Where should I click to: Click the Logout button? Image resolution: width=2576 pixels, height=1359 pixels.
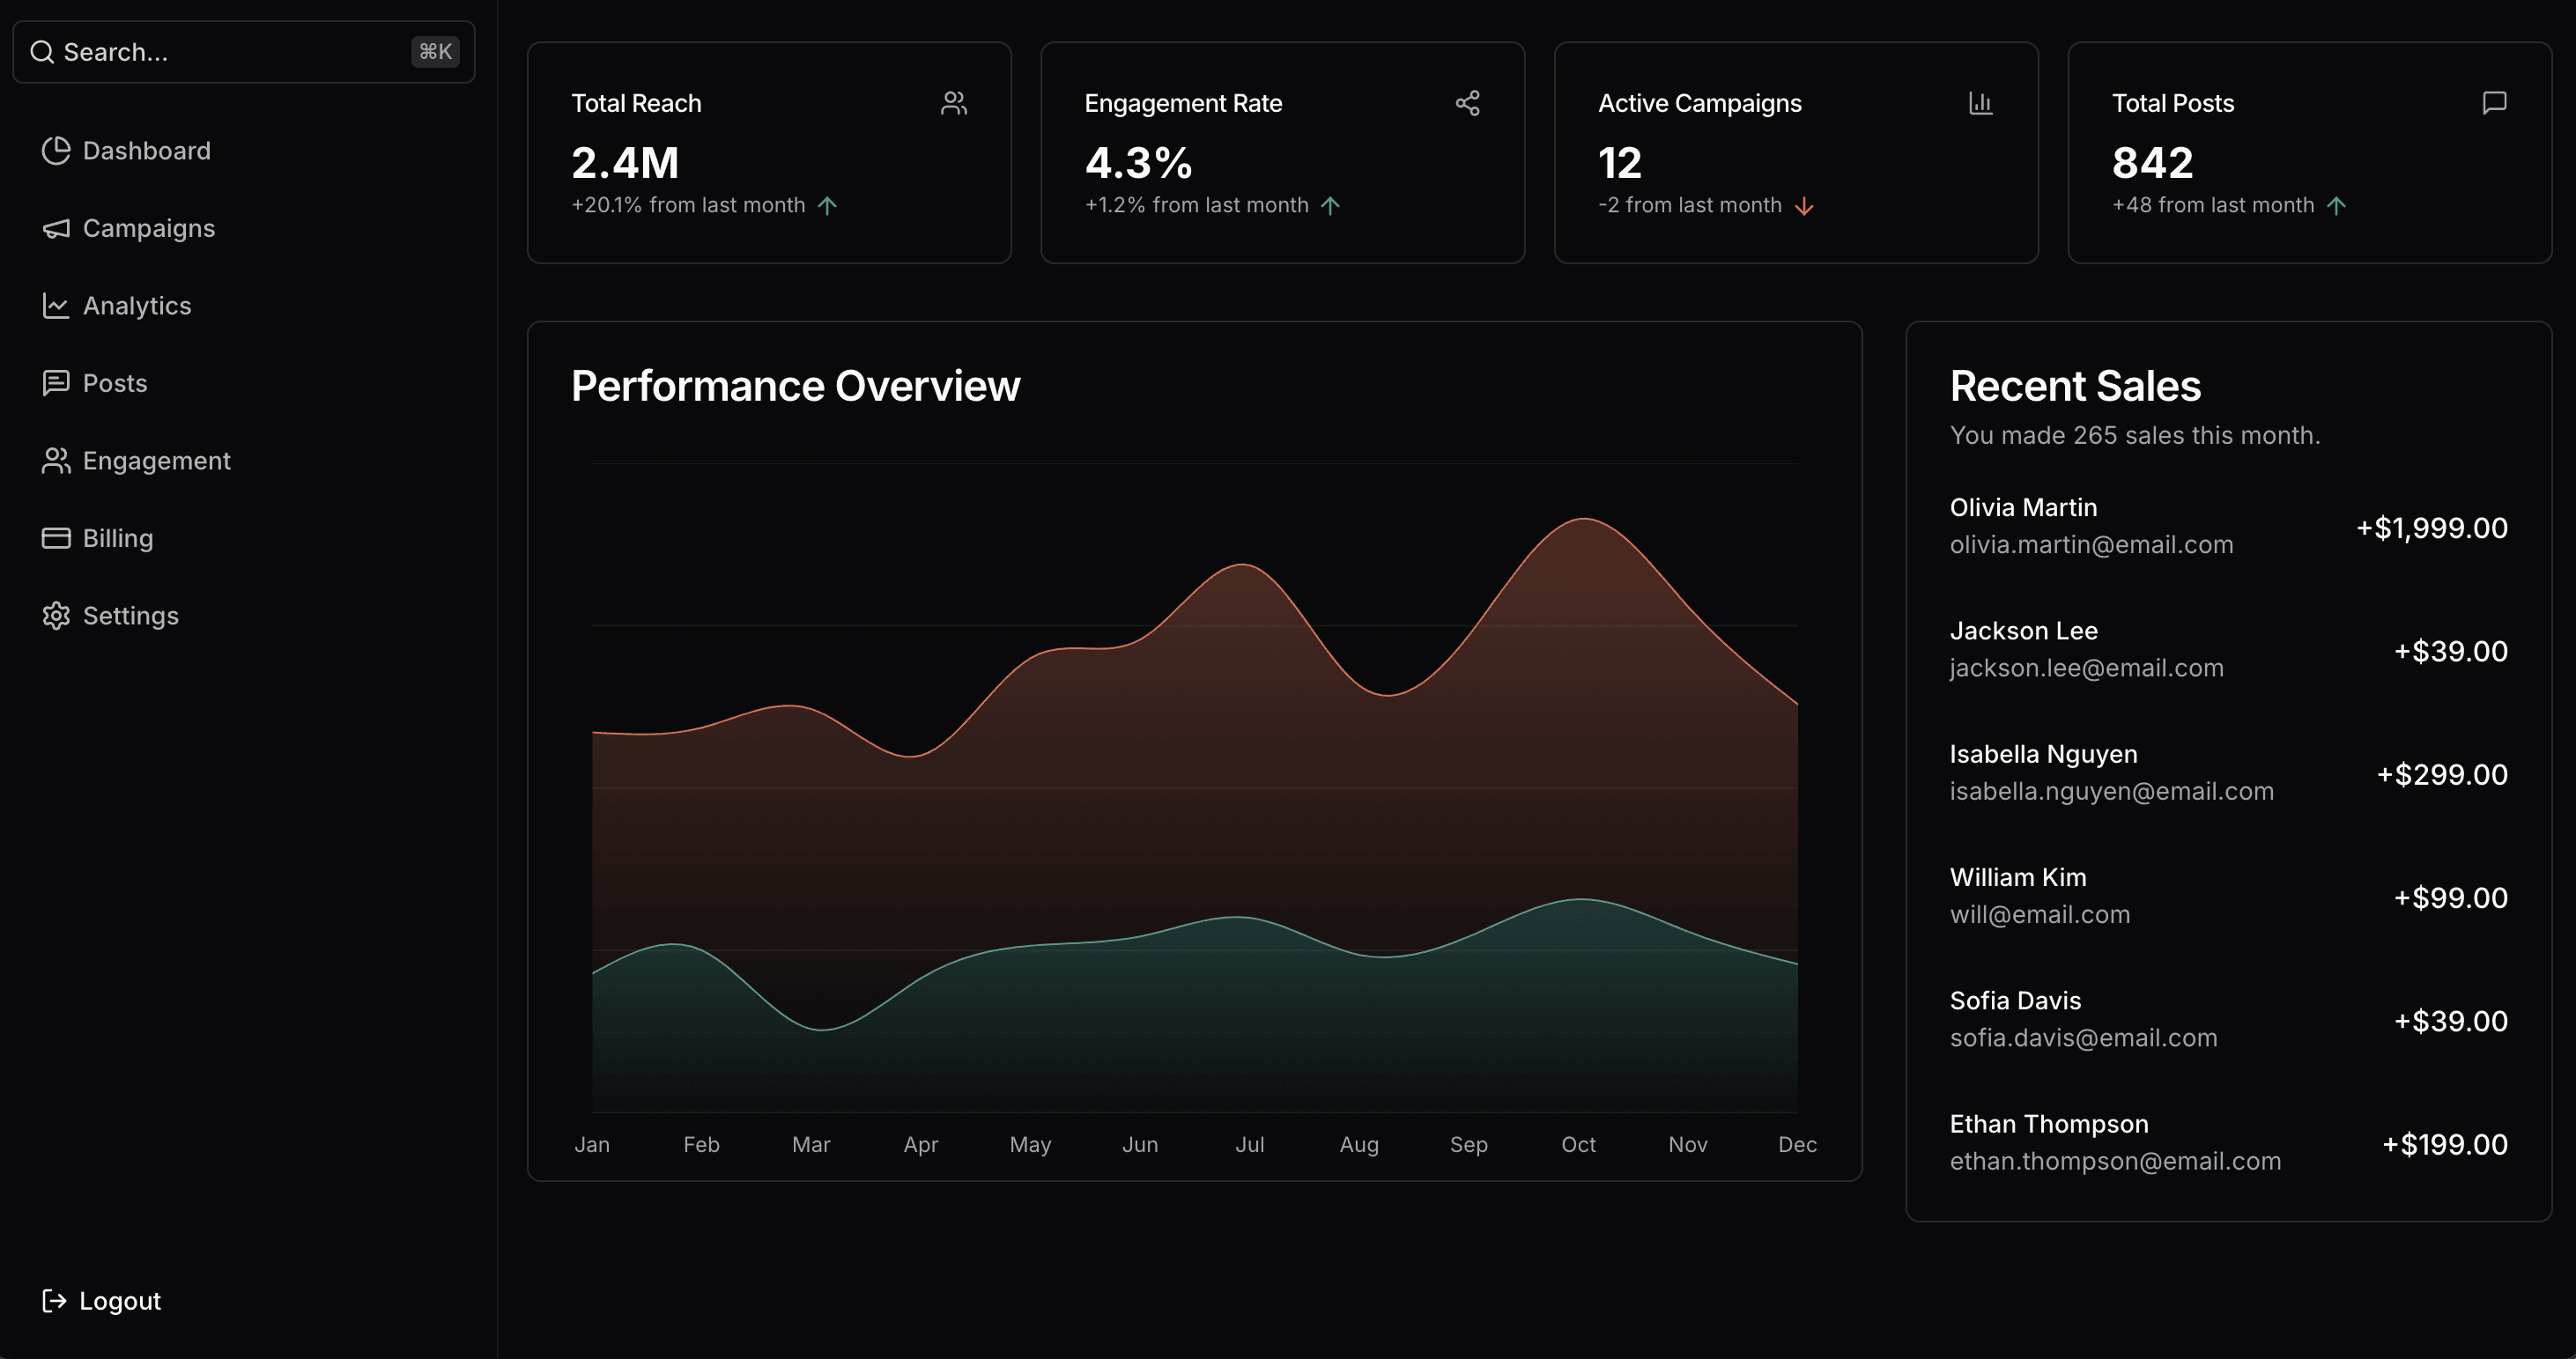click(120, 1300)
